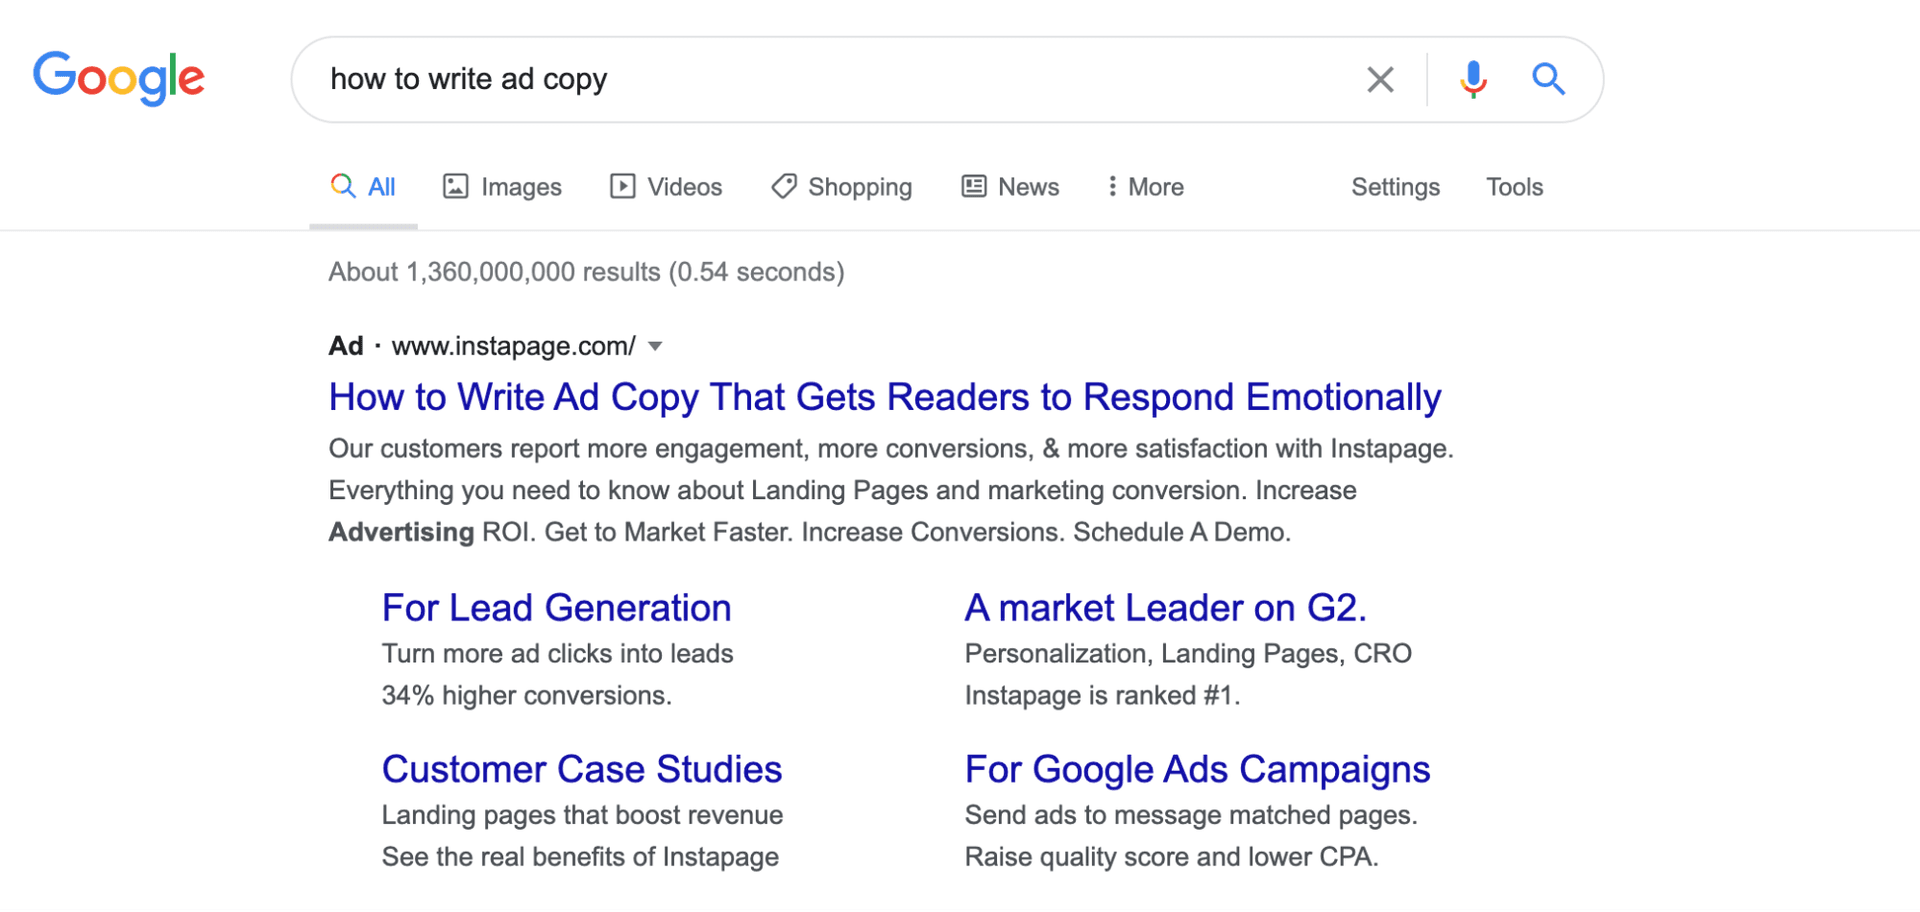Open the Settings menu
The width and height of the screenshot is (1920, 912).
click(x=1396, y=187)
